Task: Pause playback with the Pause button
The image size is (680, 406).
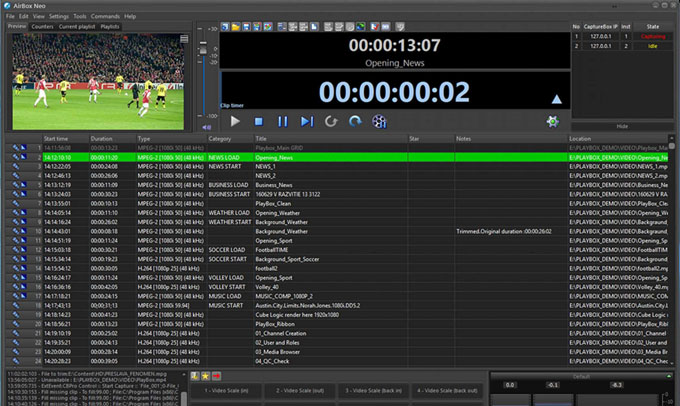Action: pyautogui.click(x=282, y=122)
